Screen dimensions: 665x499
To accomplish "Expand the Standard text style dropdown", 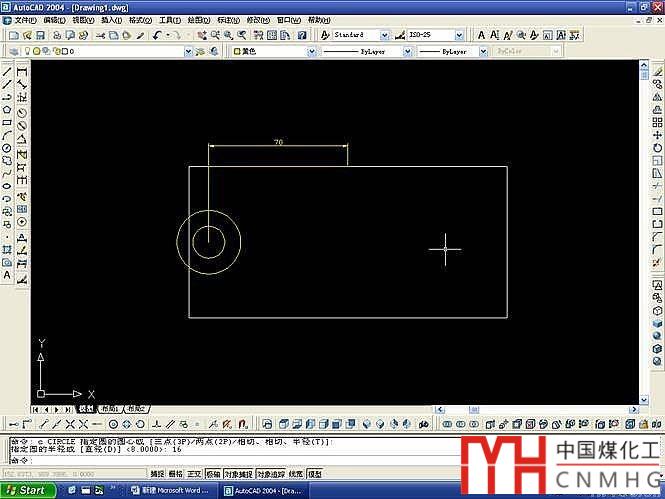I will [x=384, y=35].
